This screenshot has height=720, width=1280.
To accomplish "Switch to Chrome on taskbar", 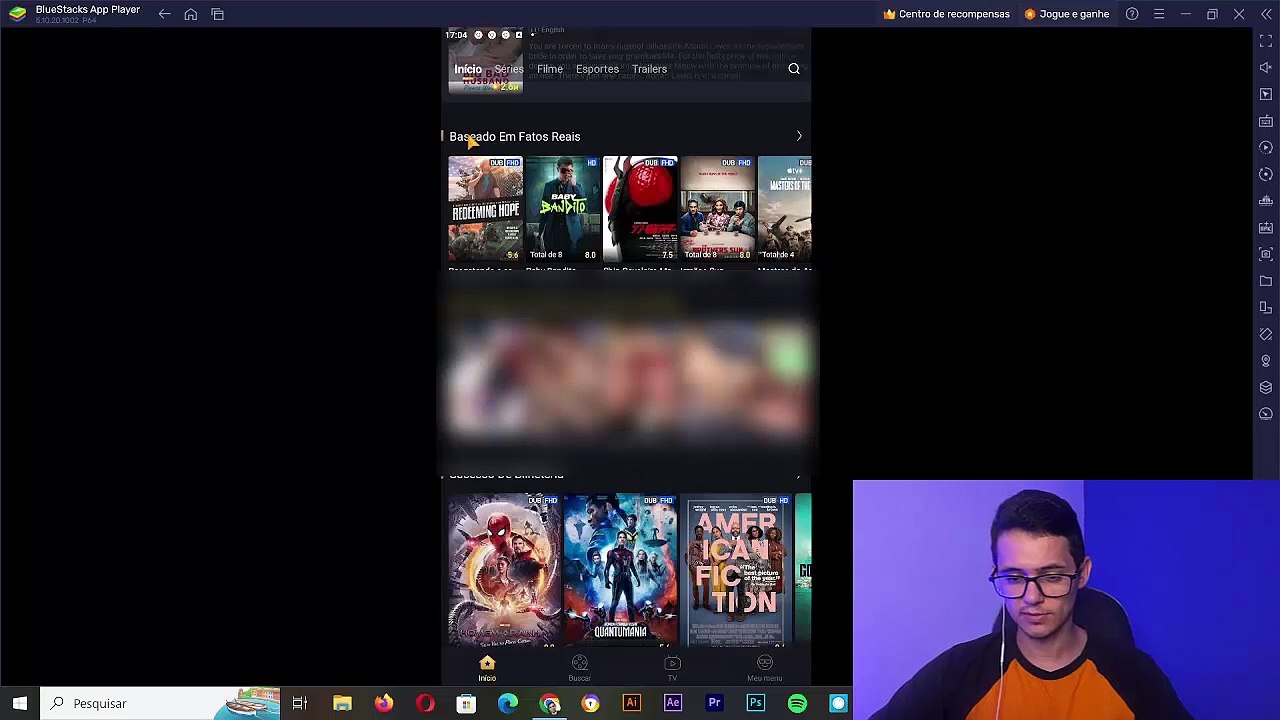I will pos(549,703).
